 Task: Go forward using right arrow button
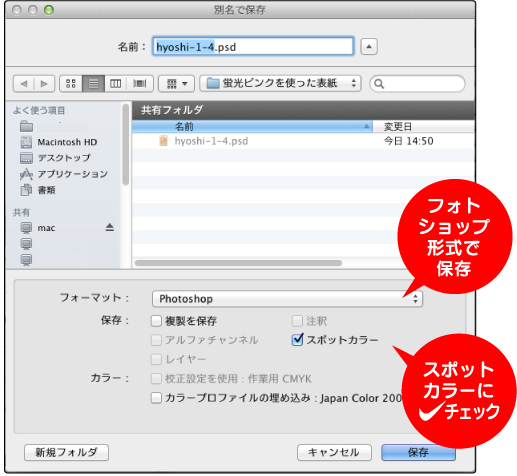coord(44,83)
